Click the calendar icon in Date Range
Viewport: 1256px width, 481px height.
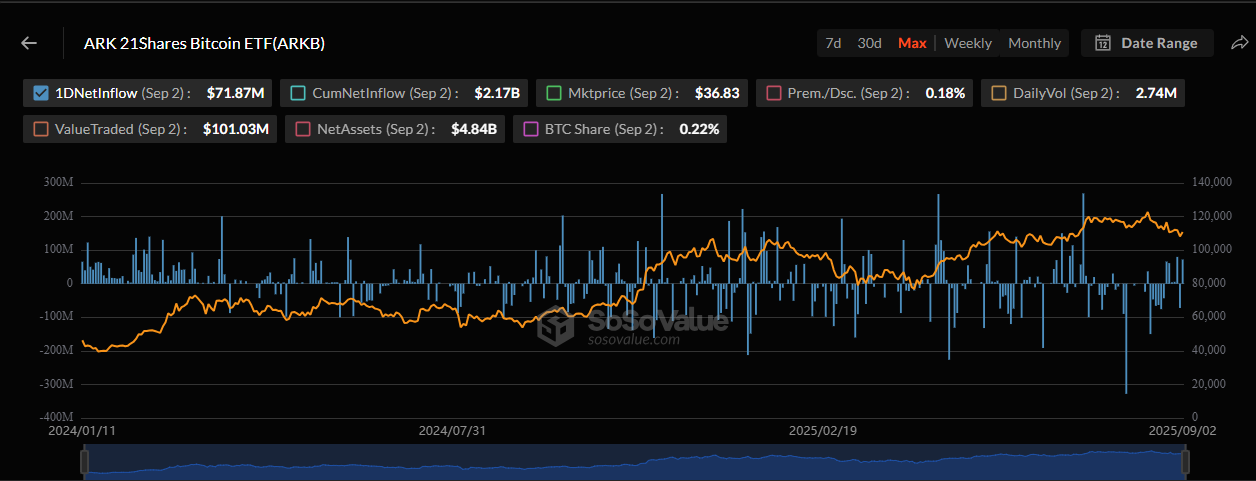click(x=1103, y=43)
